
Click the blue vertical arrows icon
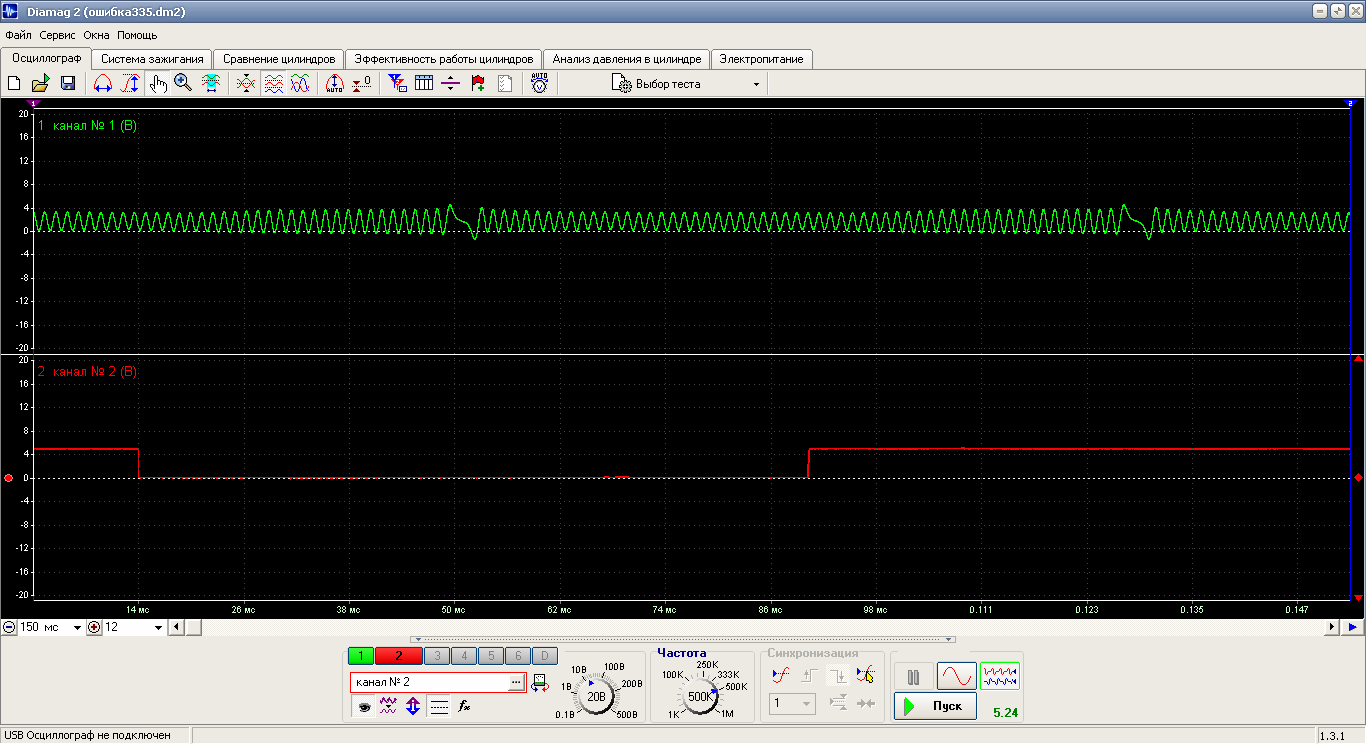pyautogui.click(x=413, y=706)
